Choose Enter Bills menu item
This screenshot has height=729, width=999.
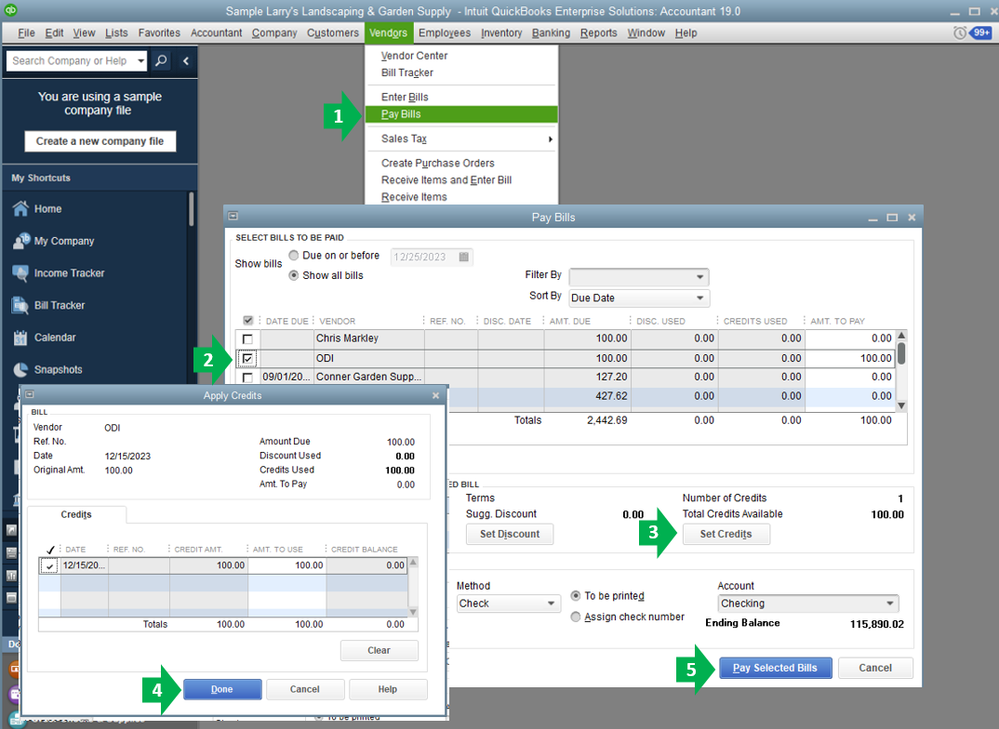coord(405,97)
